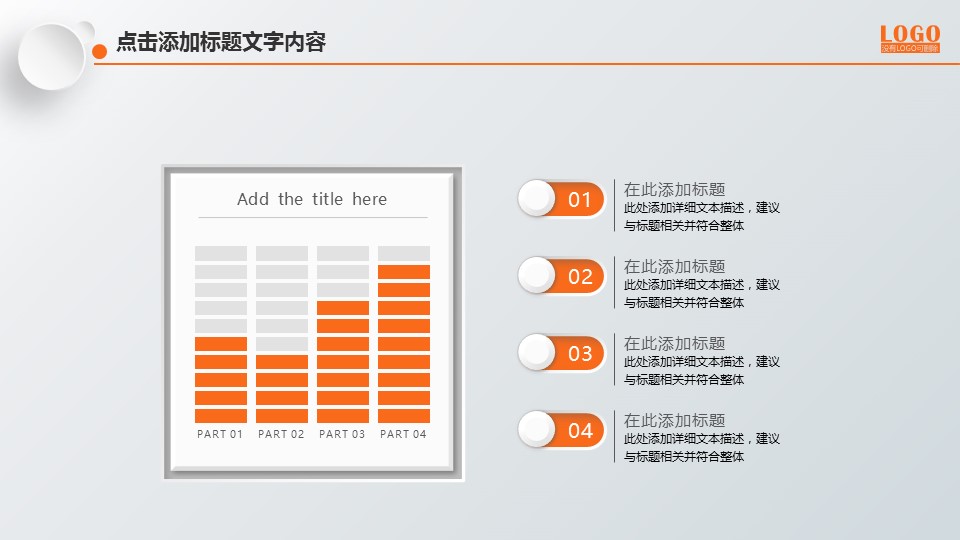Select topmost orange bar in PART 04 column
This screenshot has height=540, width=960.
coord(404,272)
